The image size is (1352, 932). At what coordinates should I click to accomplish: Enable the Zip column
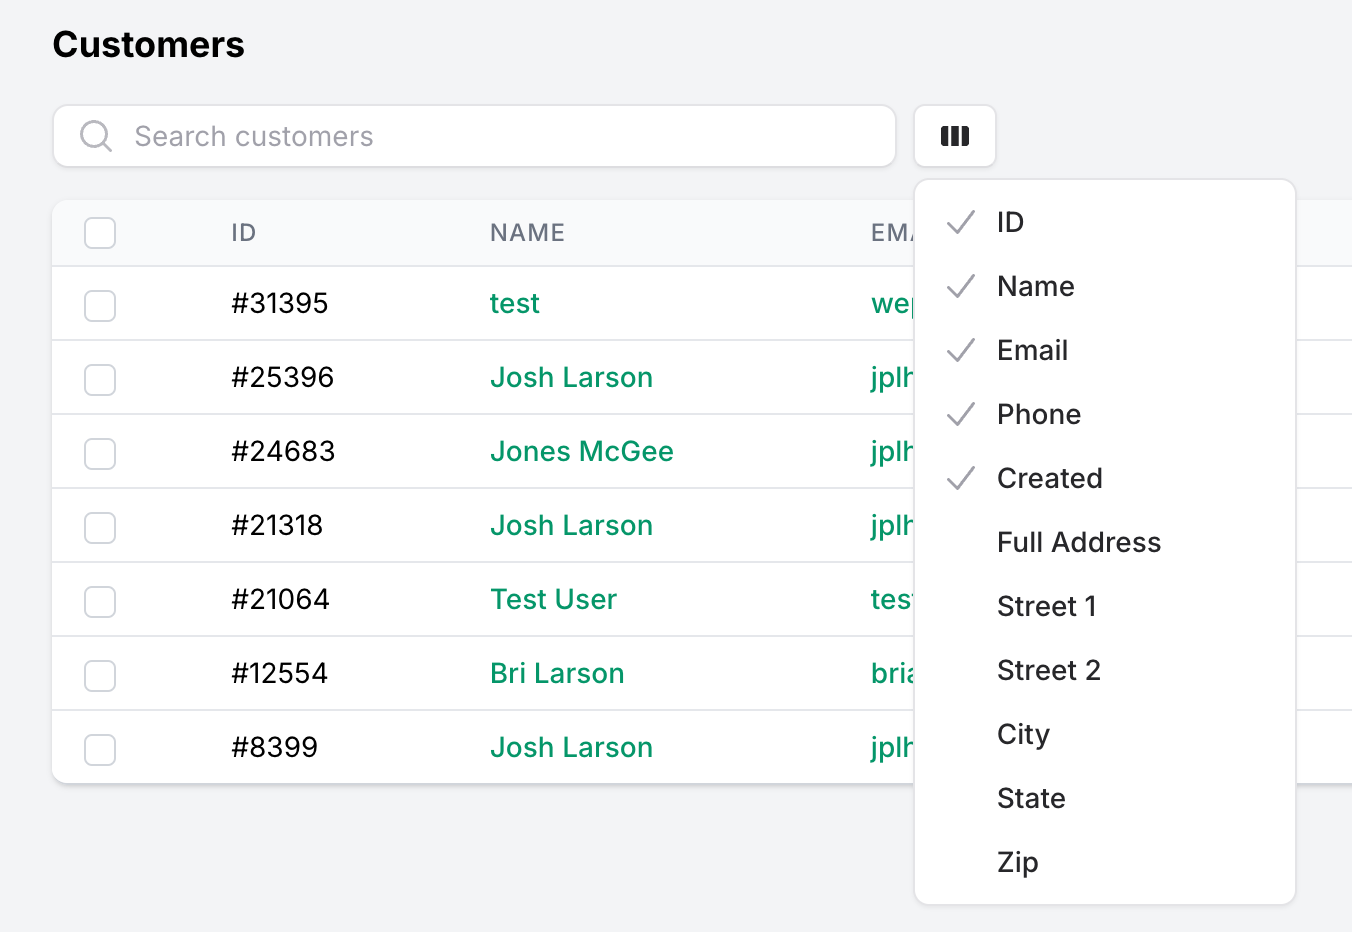(1105, 862)
